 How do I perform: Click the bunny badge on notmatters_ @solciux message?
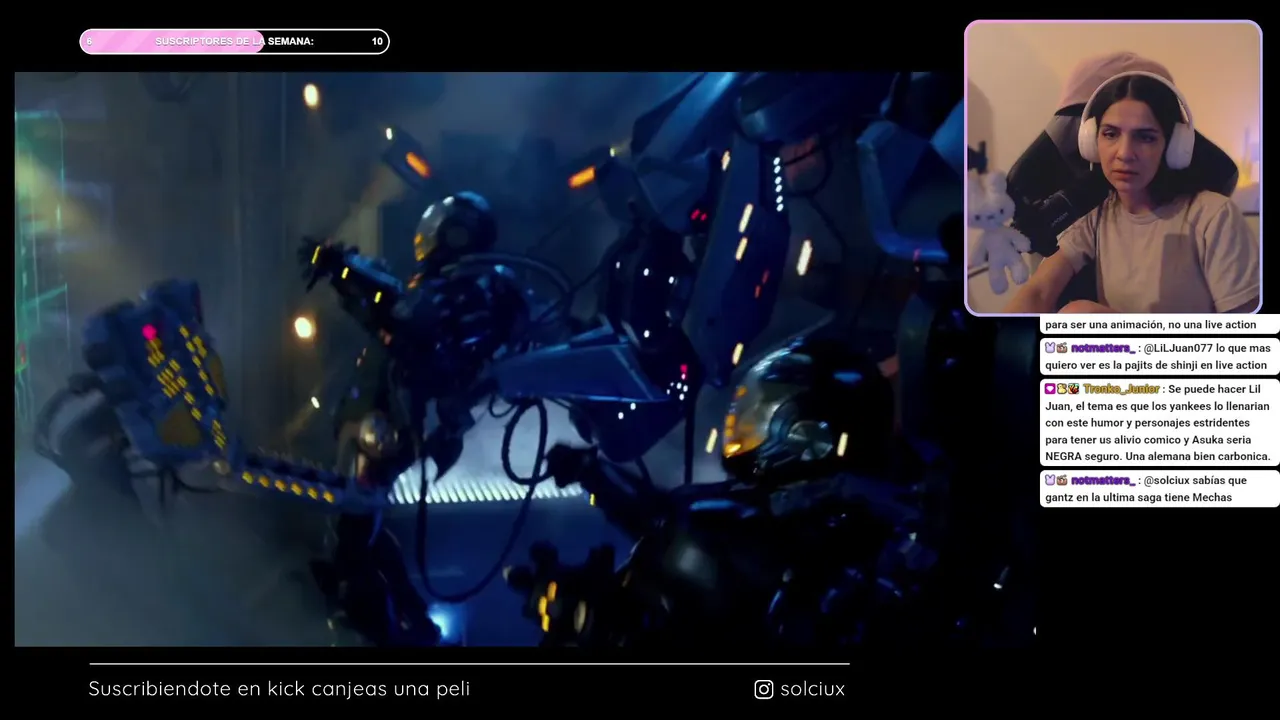click(x=1050, y=480)
